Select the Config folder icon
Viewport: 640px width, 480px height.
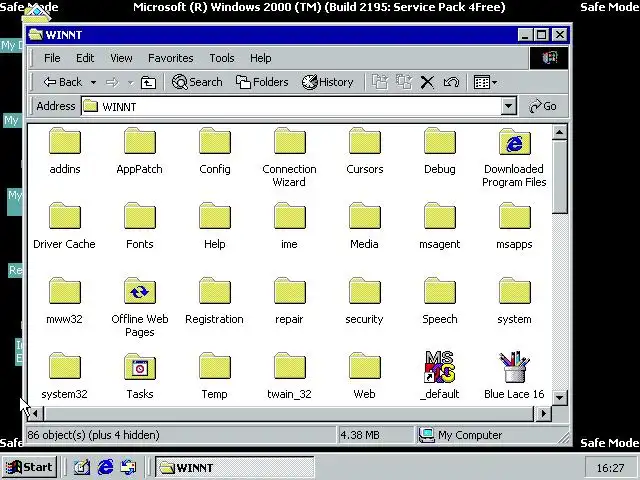215,141
